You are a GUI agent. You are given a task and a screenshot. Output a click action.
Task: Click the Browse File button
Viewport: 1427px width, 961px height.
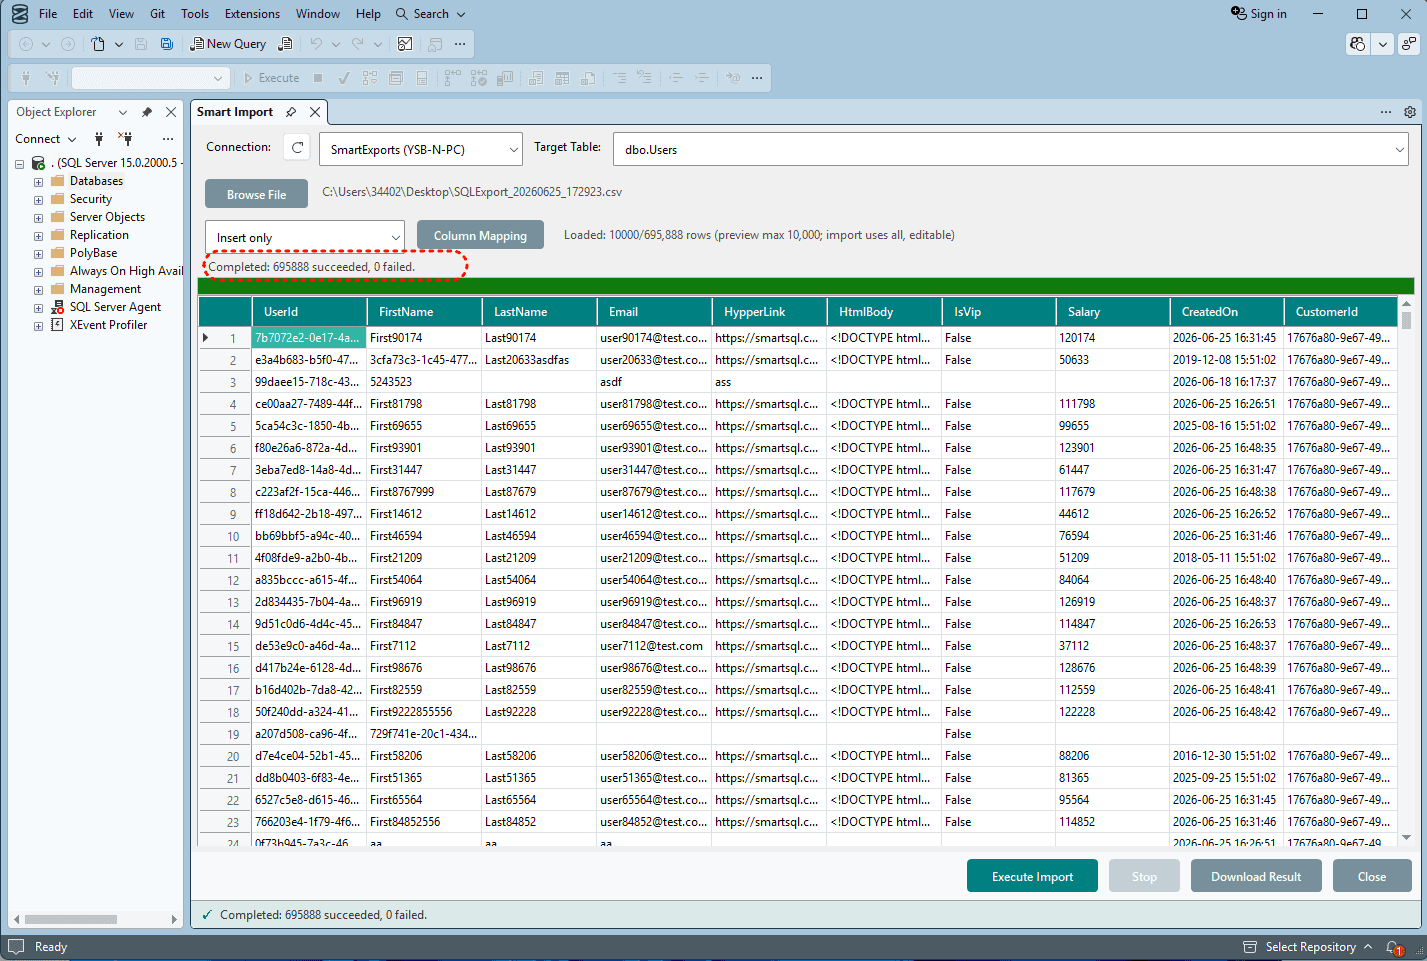256,194
